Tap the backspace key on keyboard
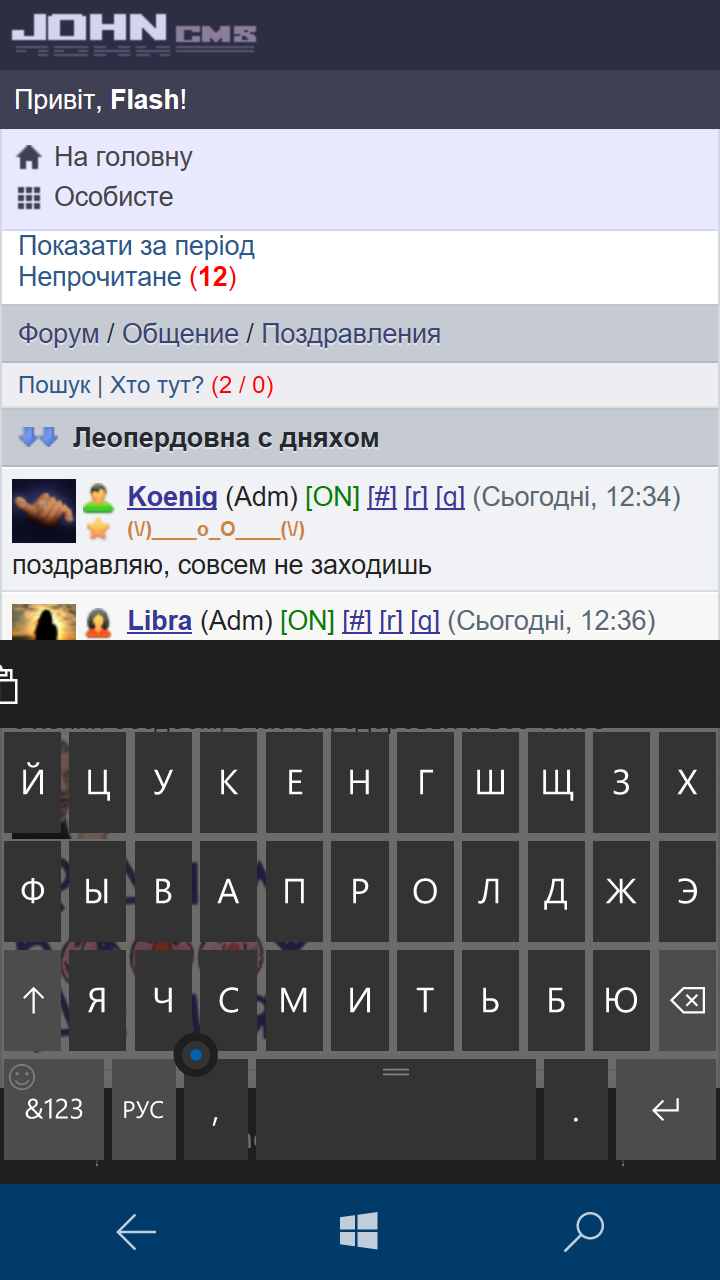This screenshot has width=720, height=1280. pos(687,1000)
